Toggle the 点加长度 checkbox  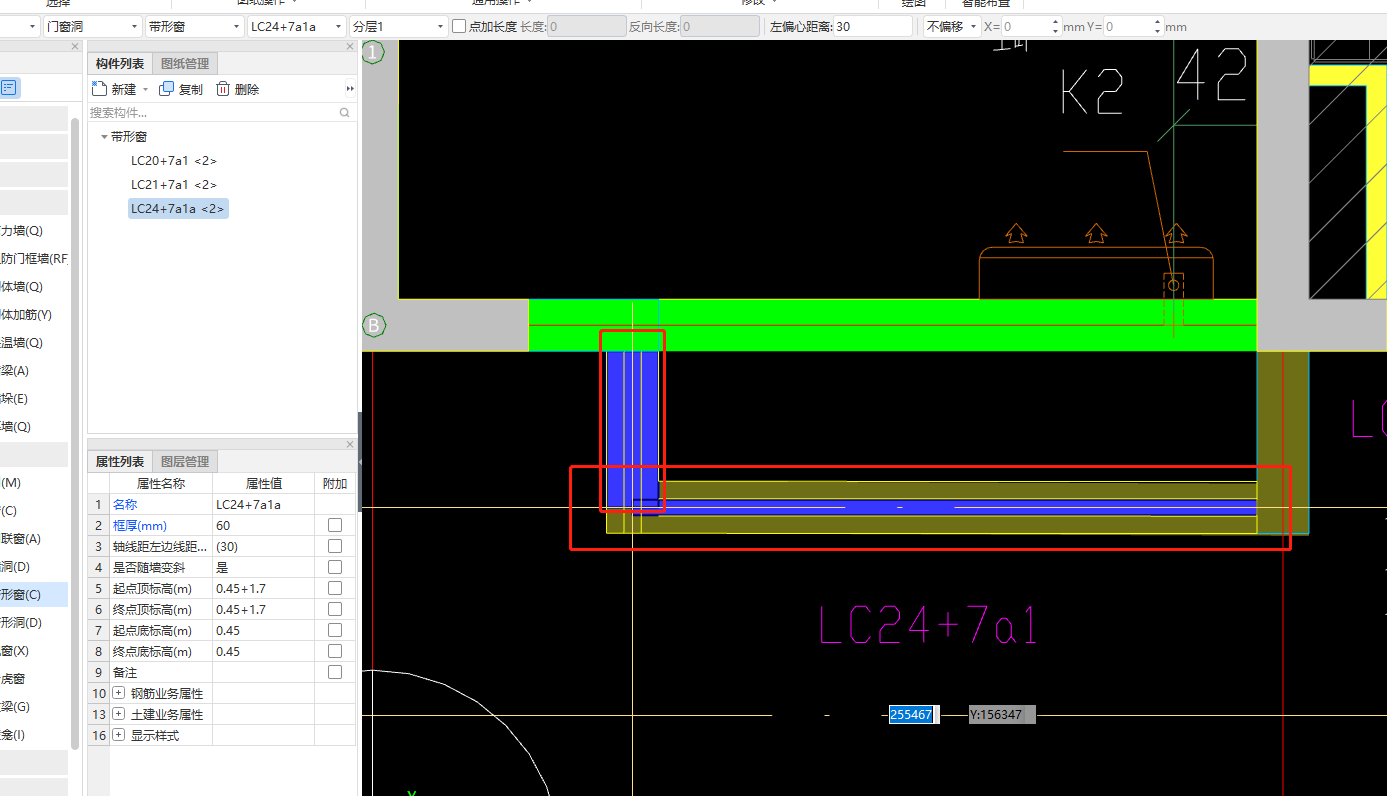(x=459, y=27)
